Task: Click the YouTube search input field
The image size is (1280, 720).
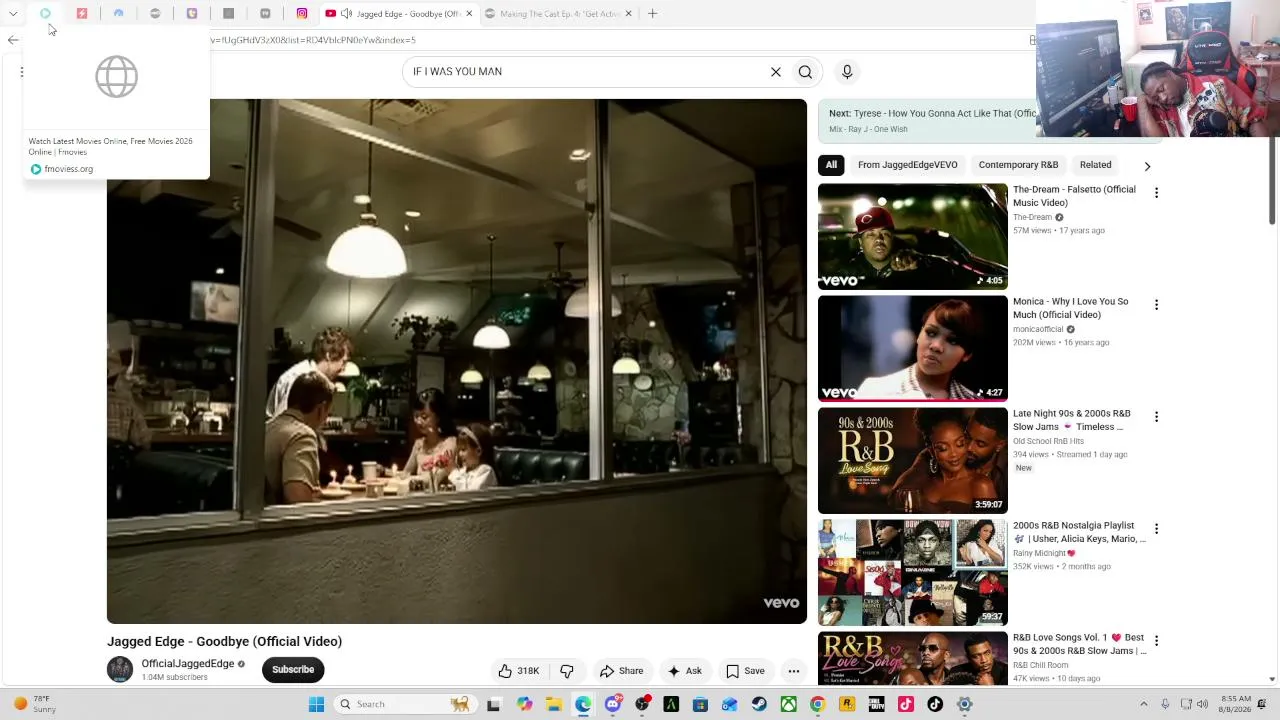Action: pos(585,72)
